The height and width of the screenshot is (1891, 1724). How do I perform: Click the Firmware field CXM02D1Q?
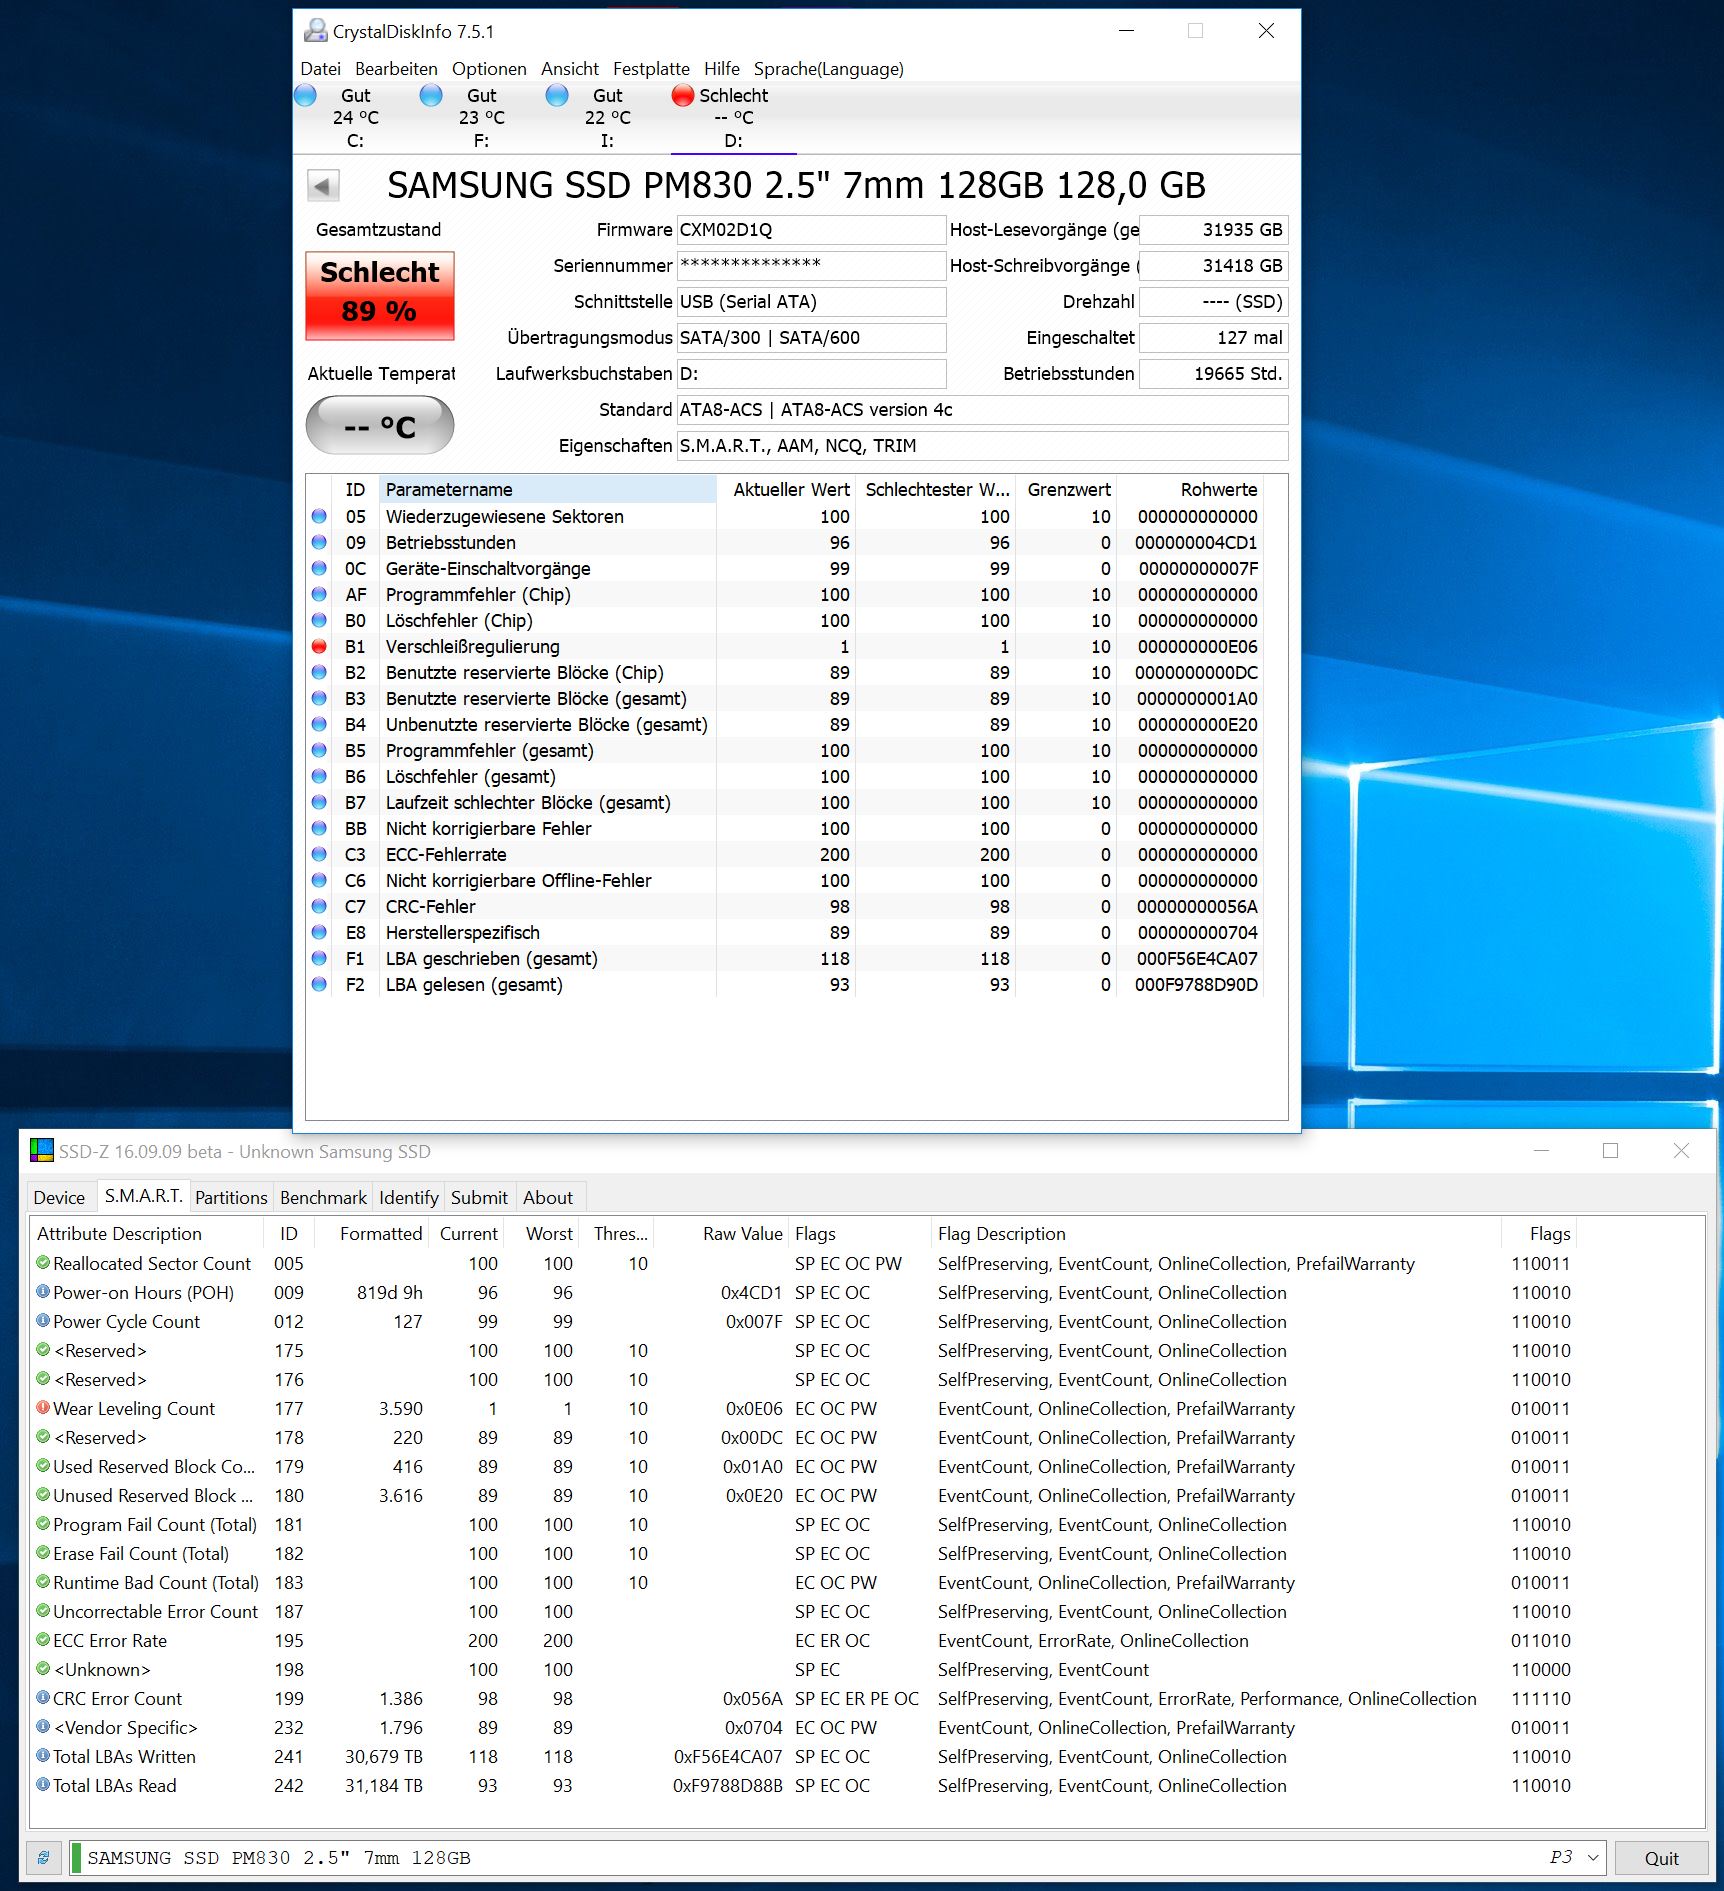pyautogui.click(x=811, y=230)
